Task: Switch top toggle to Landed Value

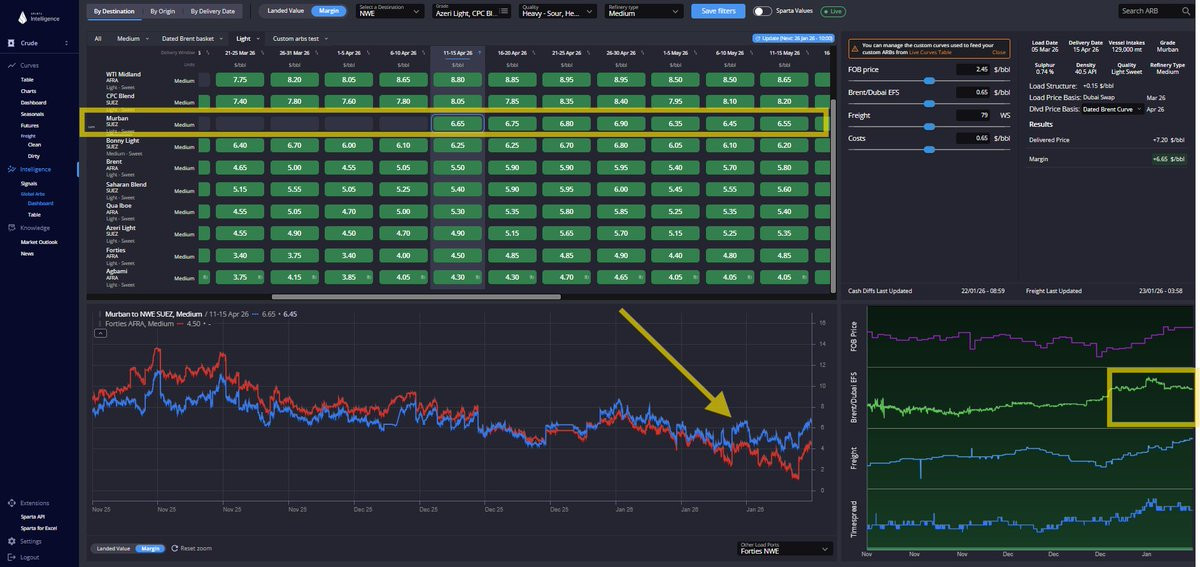Action: [287, 11]
